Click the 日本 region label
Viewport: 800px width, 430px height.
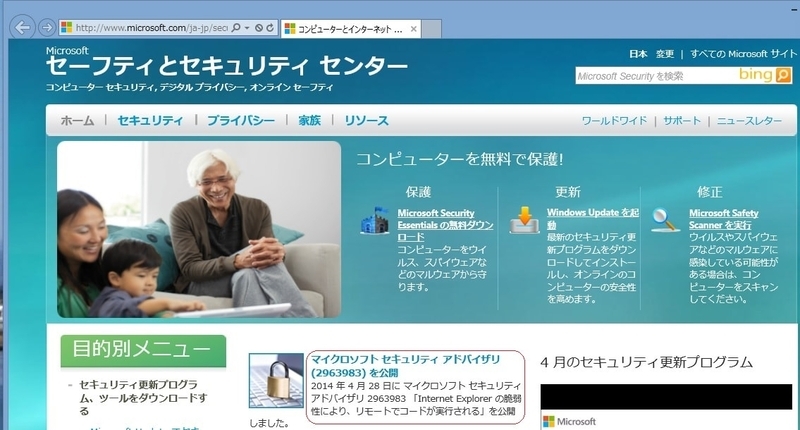pyautogui.click(x=638, y=54)
